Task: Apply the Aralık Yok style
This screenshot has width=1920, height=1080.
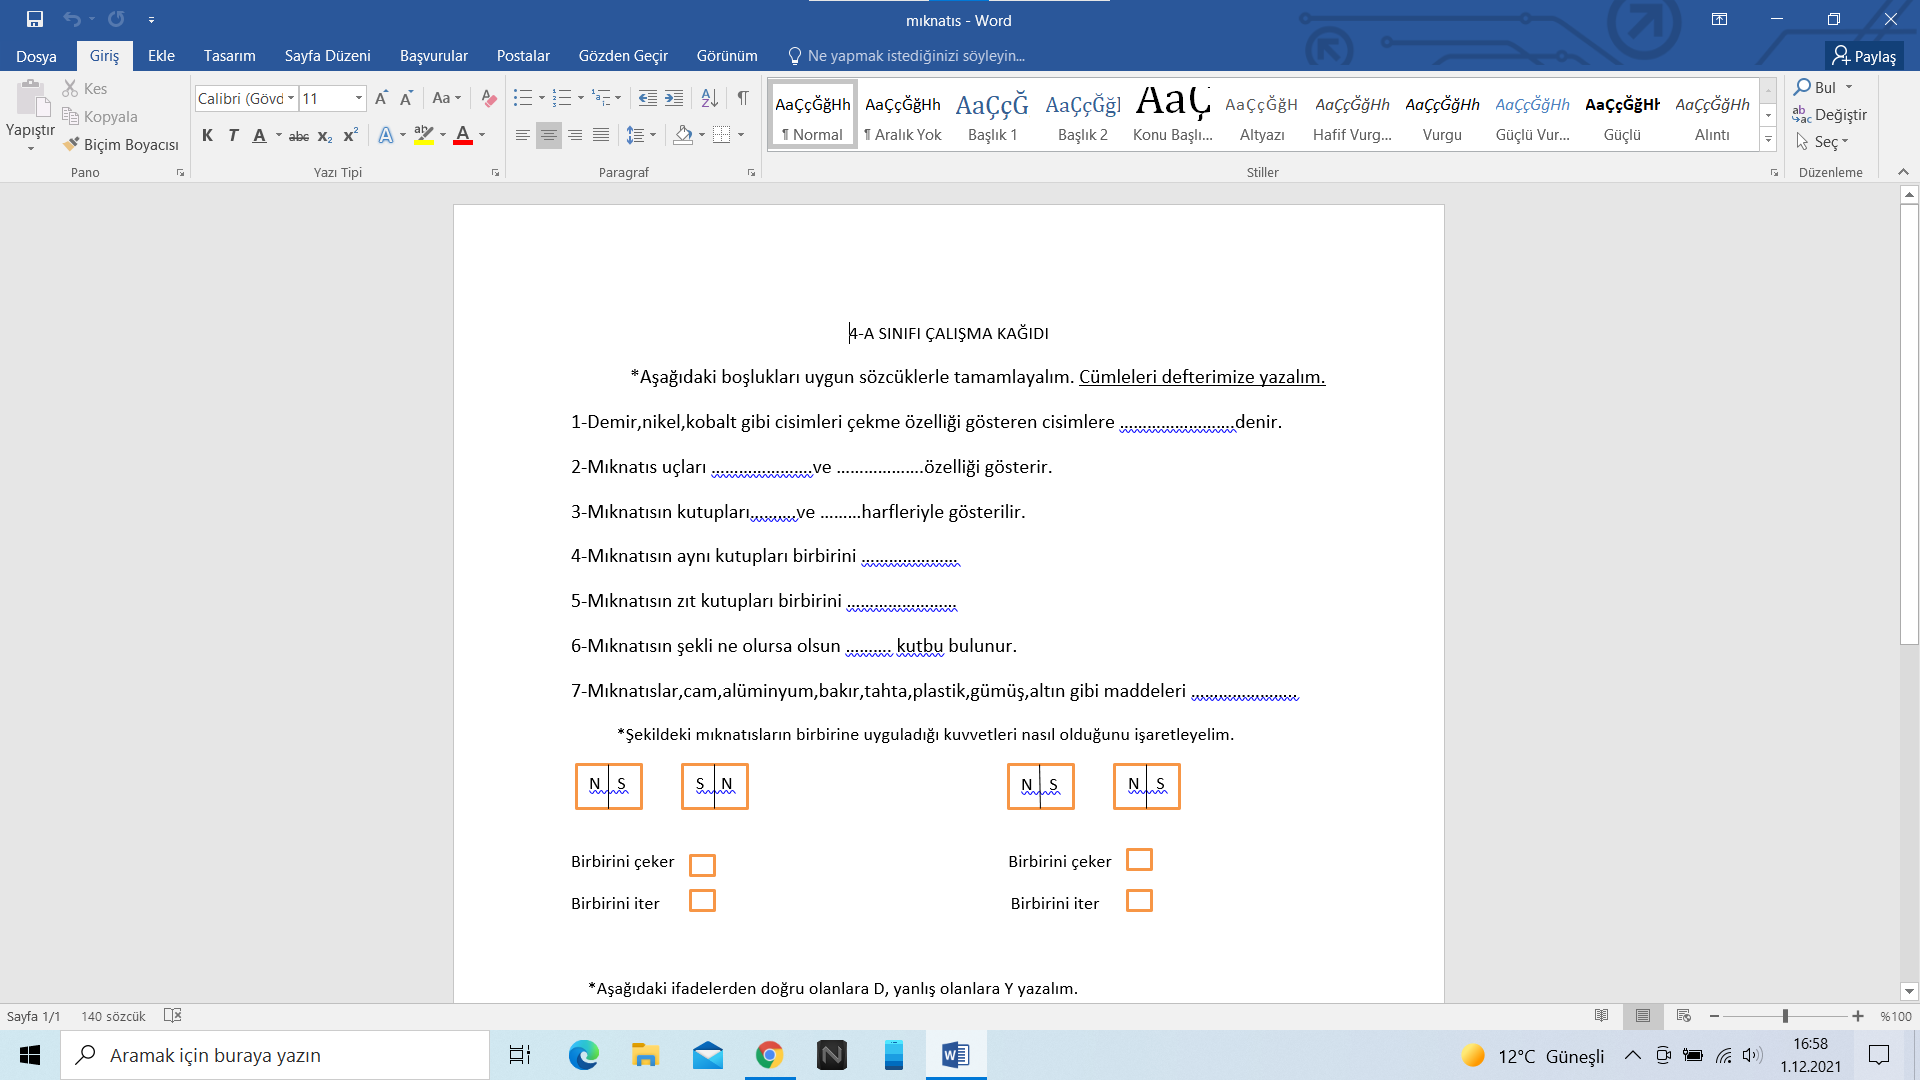Action: 902,115
